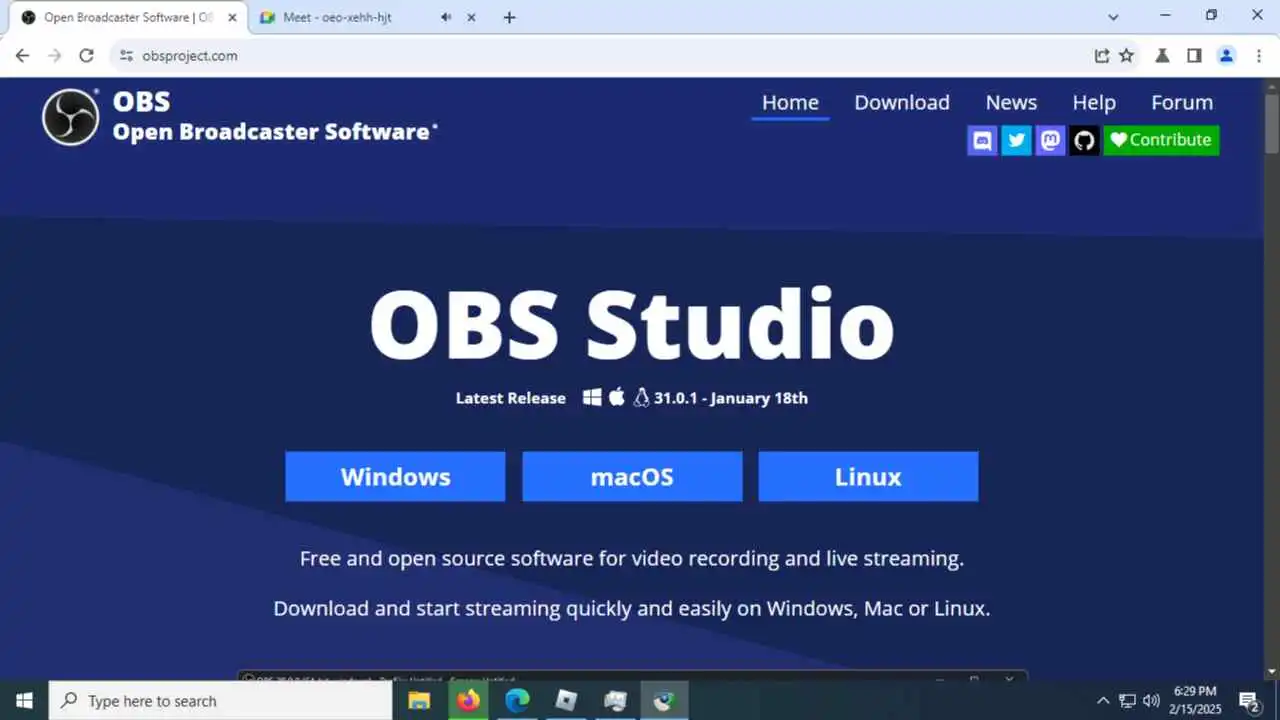Image resolution: width=1280 pixels, height=720 pixels.
Task: Toggle the browser side panel icon
Action: click(1194, 56)
